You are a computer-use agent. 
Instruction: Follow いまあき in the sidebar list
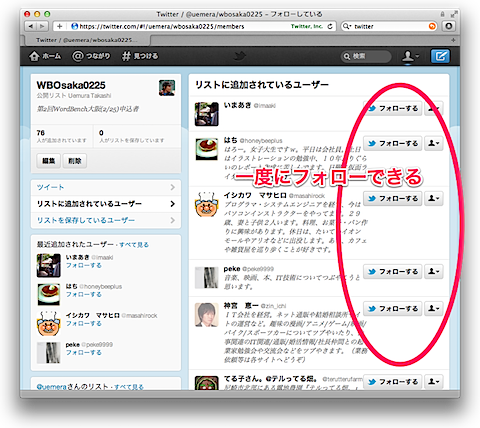(84, 265)
